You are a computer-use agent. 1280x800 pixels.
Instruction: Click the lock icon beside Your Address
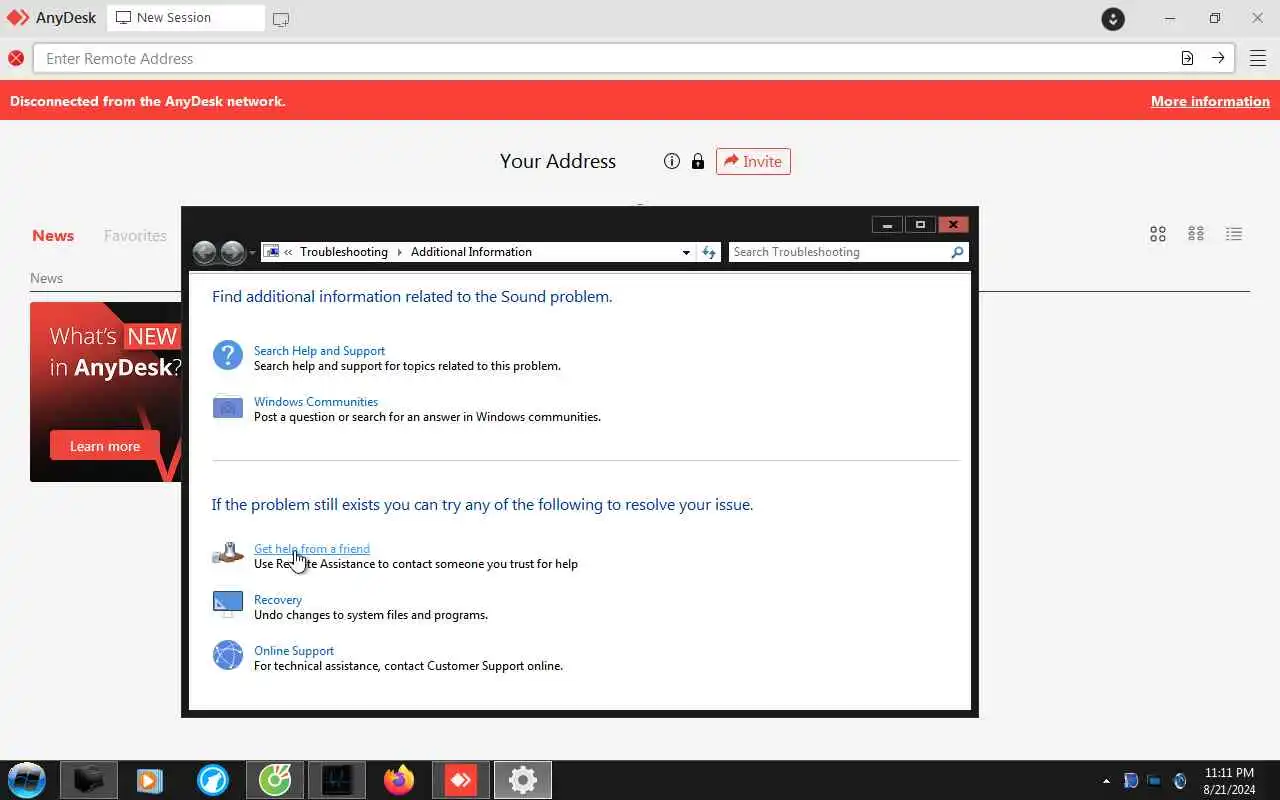[x=698, y=161]
